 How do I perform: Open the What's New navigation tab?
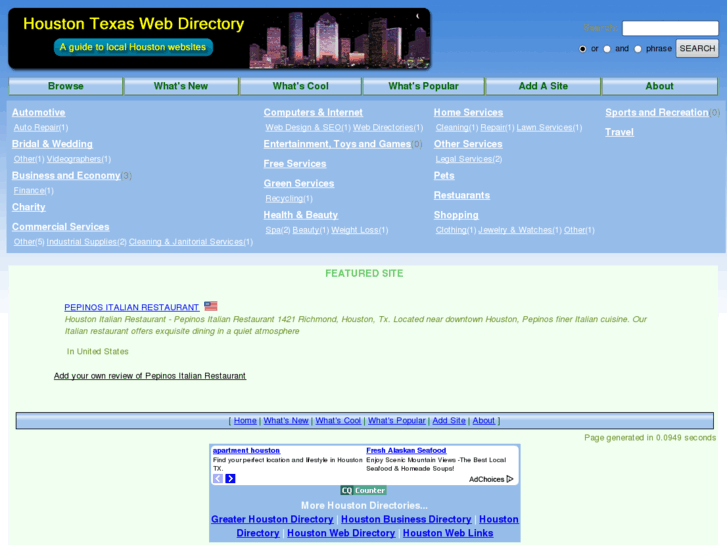point(181,86)
